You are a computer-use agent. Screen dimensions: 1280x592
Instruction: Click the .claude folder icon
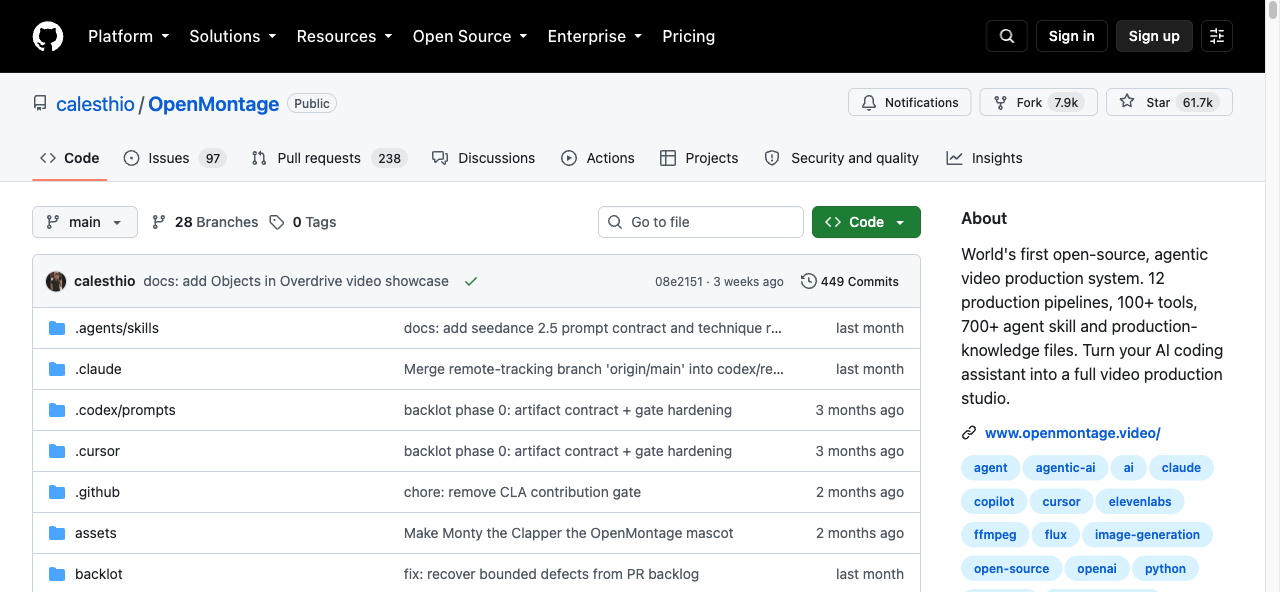pyautogui.click(x=57, y=369)
